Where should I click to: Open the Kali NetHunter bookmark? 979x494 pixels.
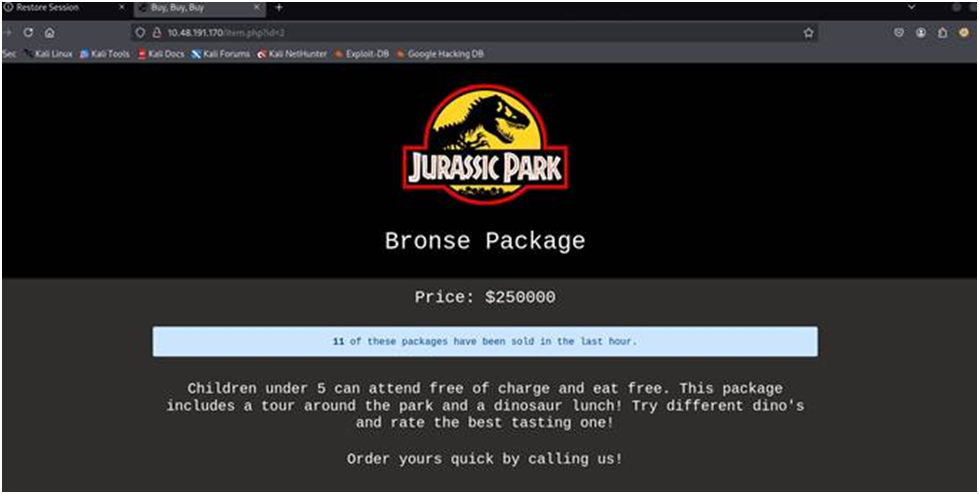(292, 54)
